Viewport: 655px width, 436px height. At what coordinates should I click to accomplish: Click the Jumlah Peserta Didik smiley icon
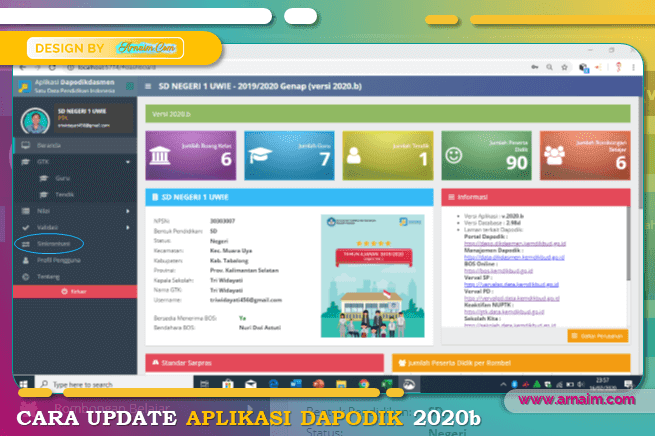coord(454,155)
